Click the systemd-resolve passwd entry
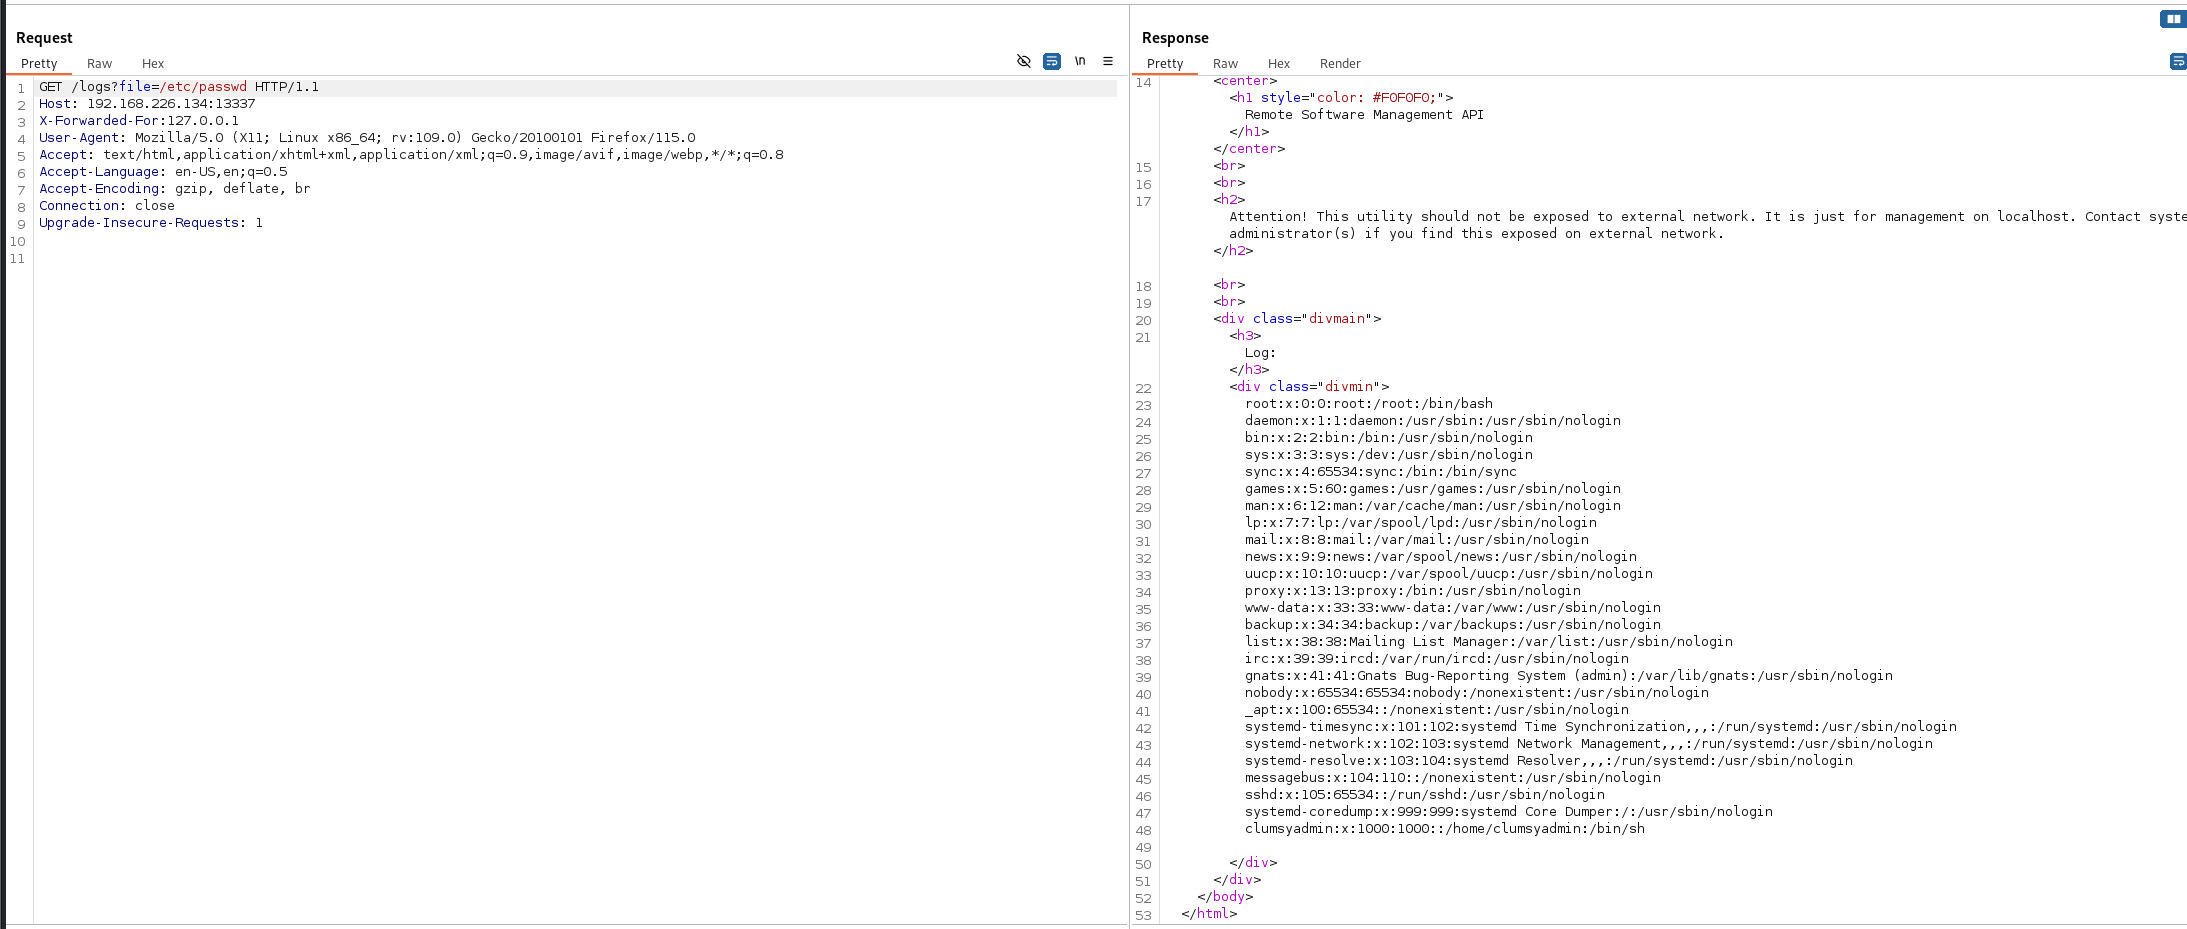 (1549, 761)
